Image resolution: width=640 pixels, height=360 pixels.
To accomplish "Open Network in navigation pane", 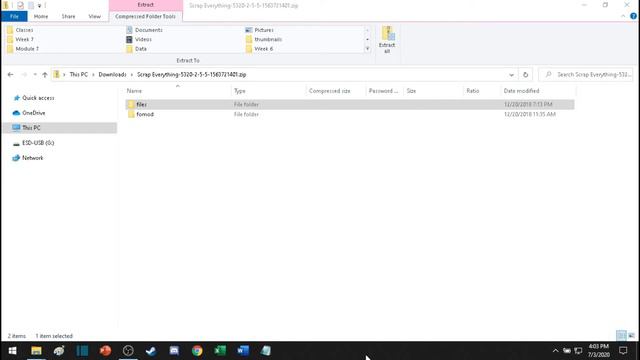I will click(32, 158).
